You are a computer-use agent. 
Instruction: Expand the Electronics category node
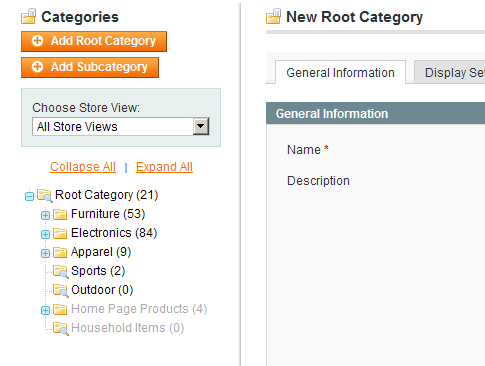[45, 234]
